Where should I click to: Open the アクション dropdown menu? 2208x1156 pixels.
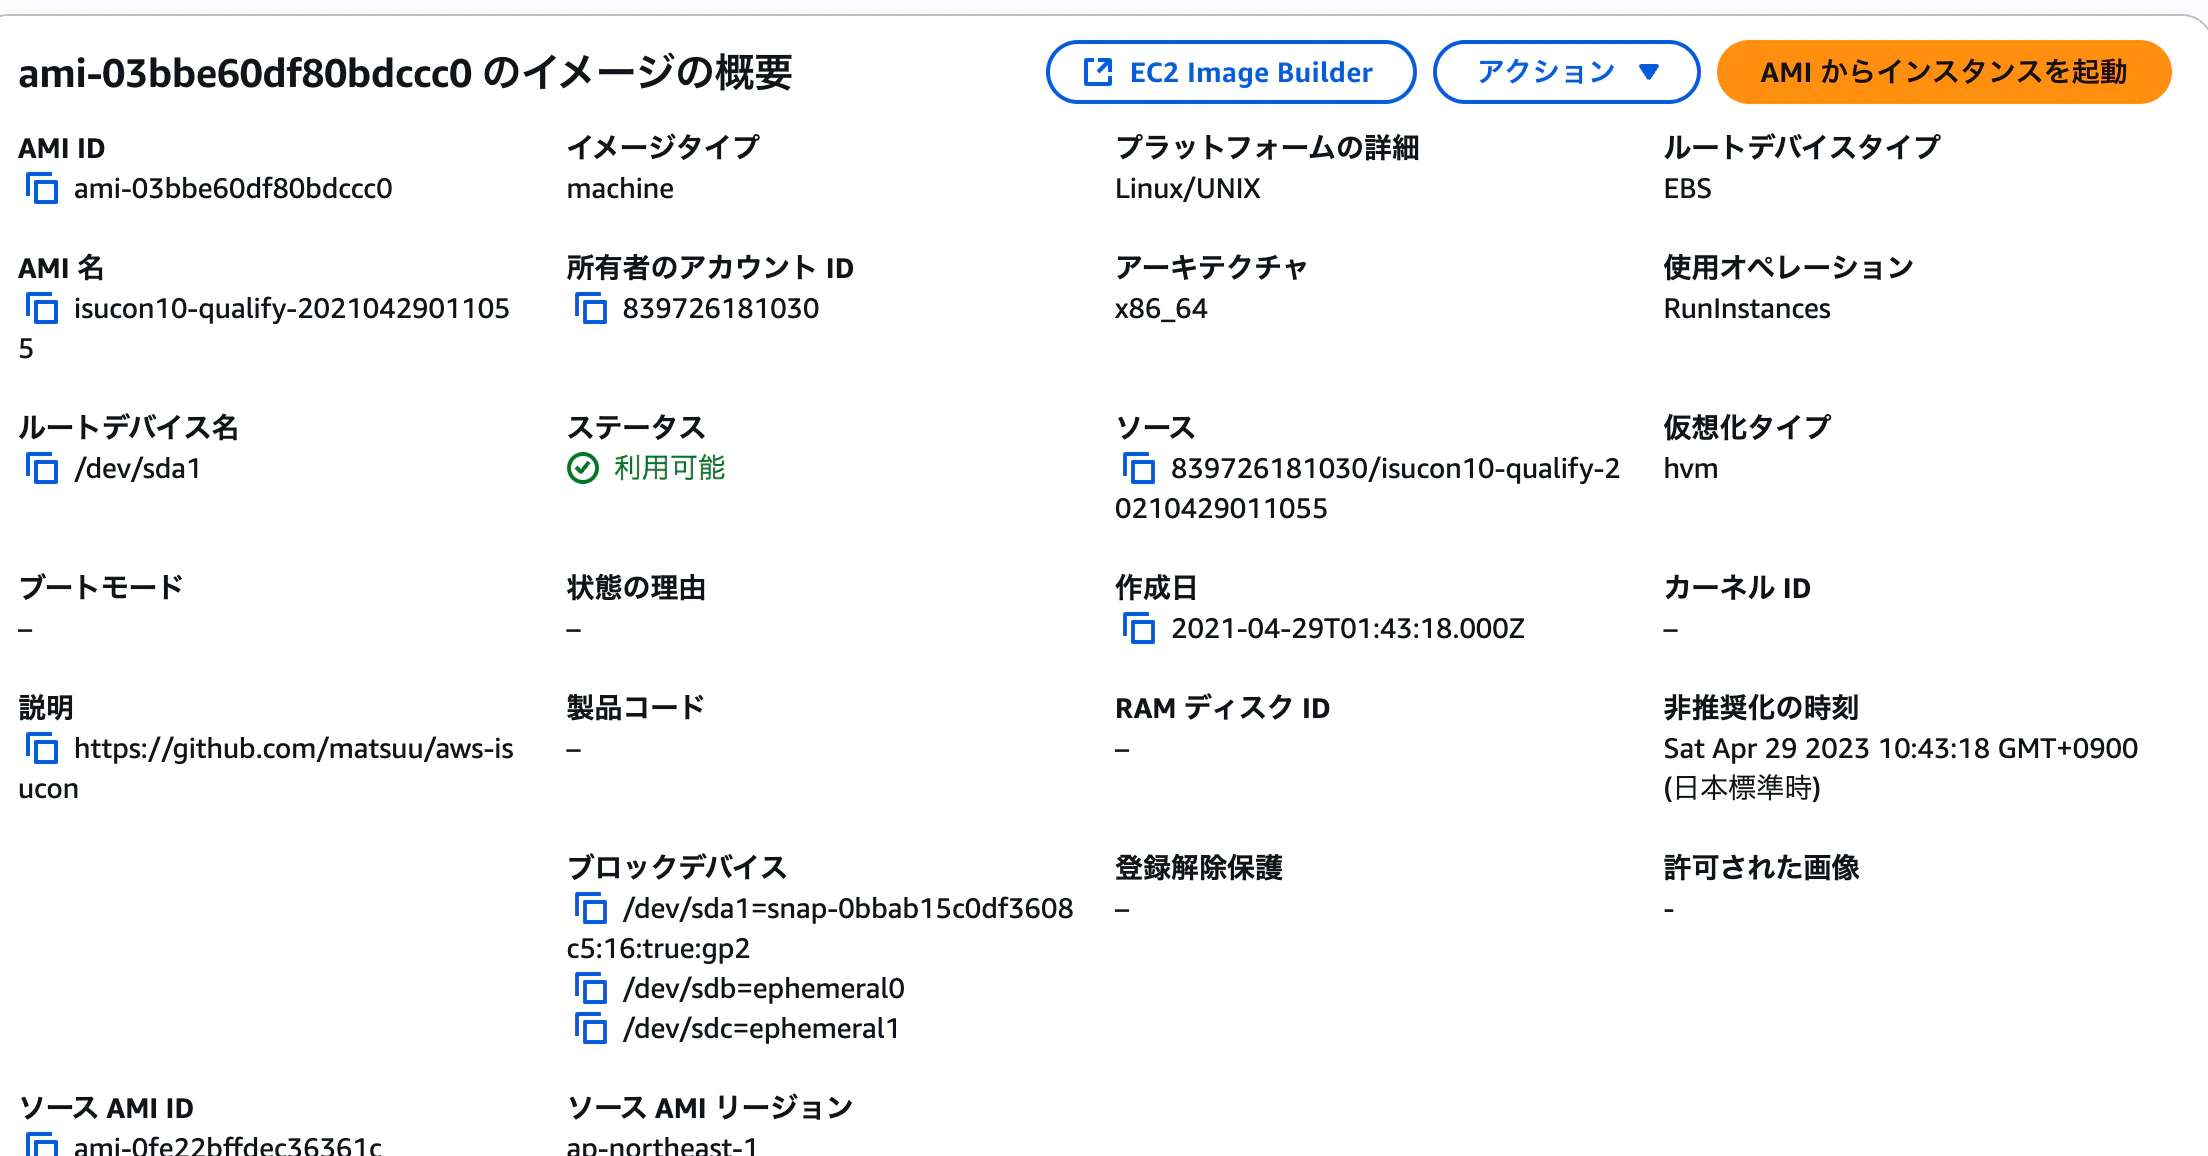pyautogui.click(x=1566, y=72)
